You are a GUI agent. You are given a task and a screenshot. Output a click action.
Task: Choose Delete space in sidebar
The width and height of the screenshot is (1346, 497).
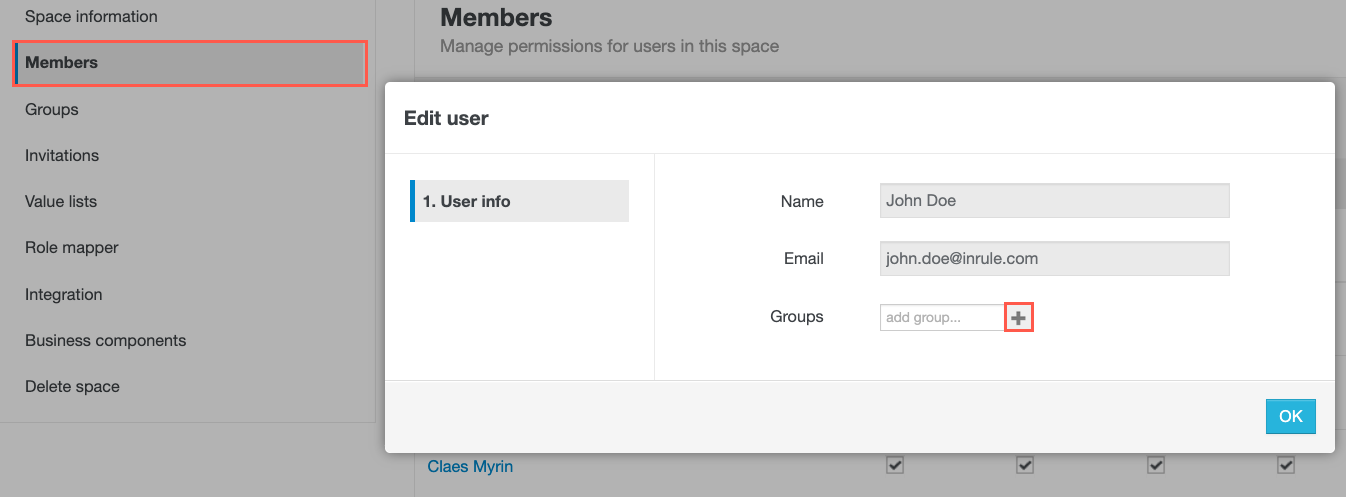coord(72,386)
